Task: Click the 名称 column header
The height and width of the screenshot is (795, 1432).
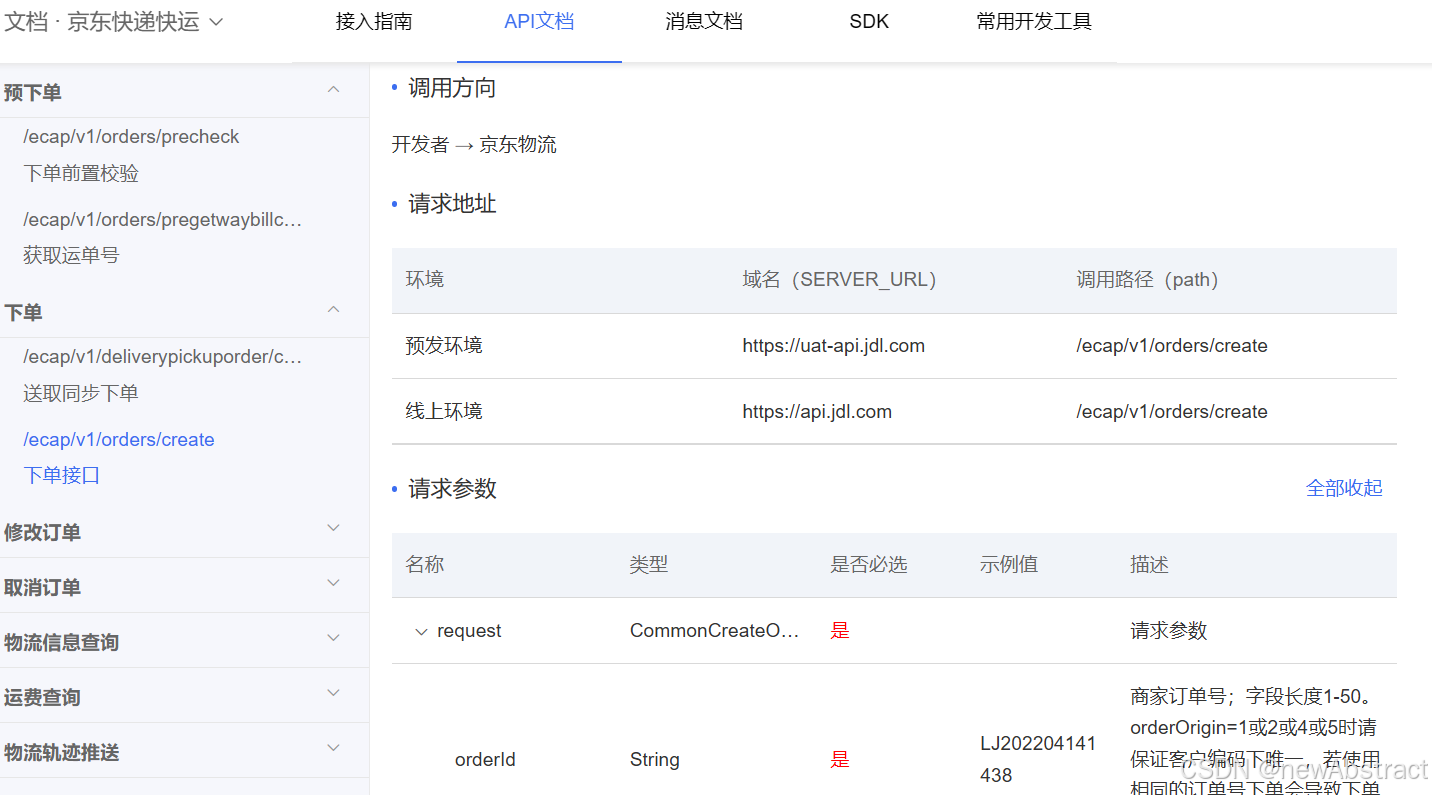Action: coord(425,565)
